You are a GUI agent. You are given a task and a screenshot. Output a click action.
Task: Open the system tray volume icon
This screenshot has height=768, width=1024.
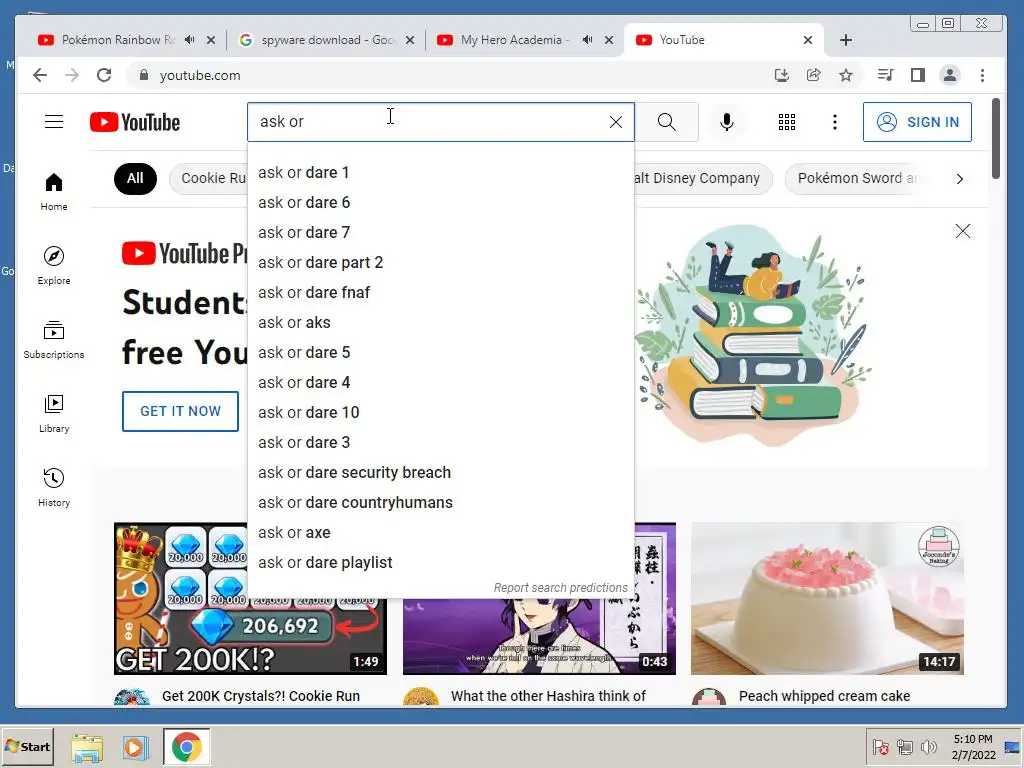929,746
